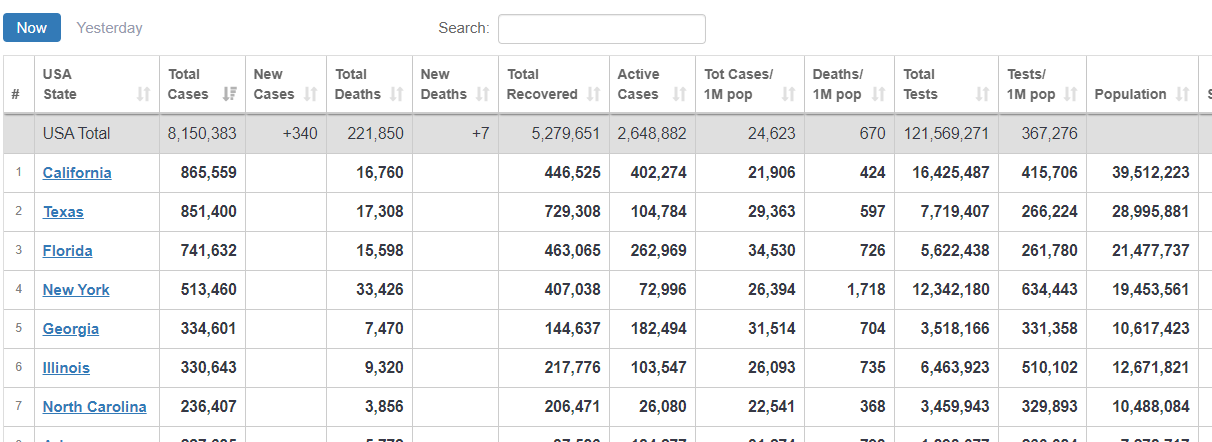Click sort icon in USA State column
This screenshot has height=442, width=1212.
143,94
